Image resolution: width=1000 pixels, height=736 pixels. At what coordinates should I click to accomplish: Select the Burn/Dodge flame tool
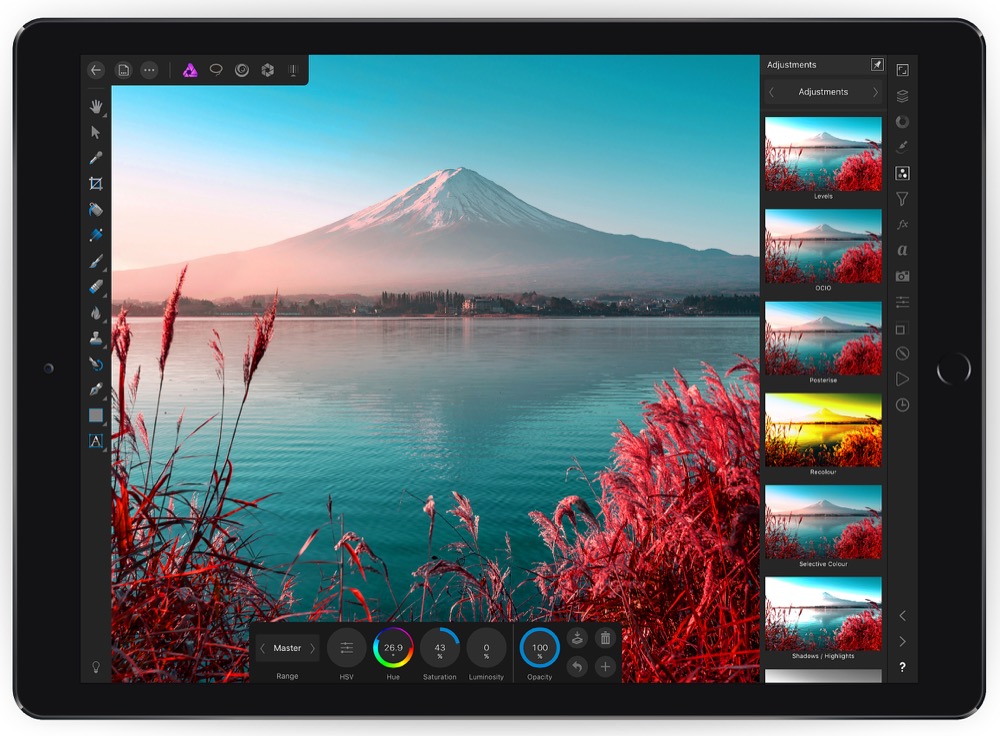pyautogui.click(x=96, y=313)
